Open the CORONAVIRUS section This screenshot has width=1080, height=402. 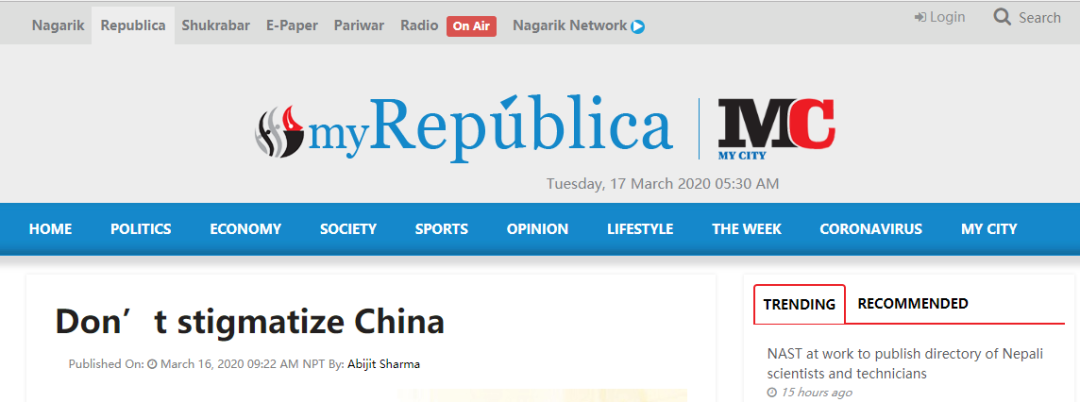[871, 229]
